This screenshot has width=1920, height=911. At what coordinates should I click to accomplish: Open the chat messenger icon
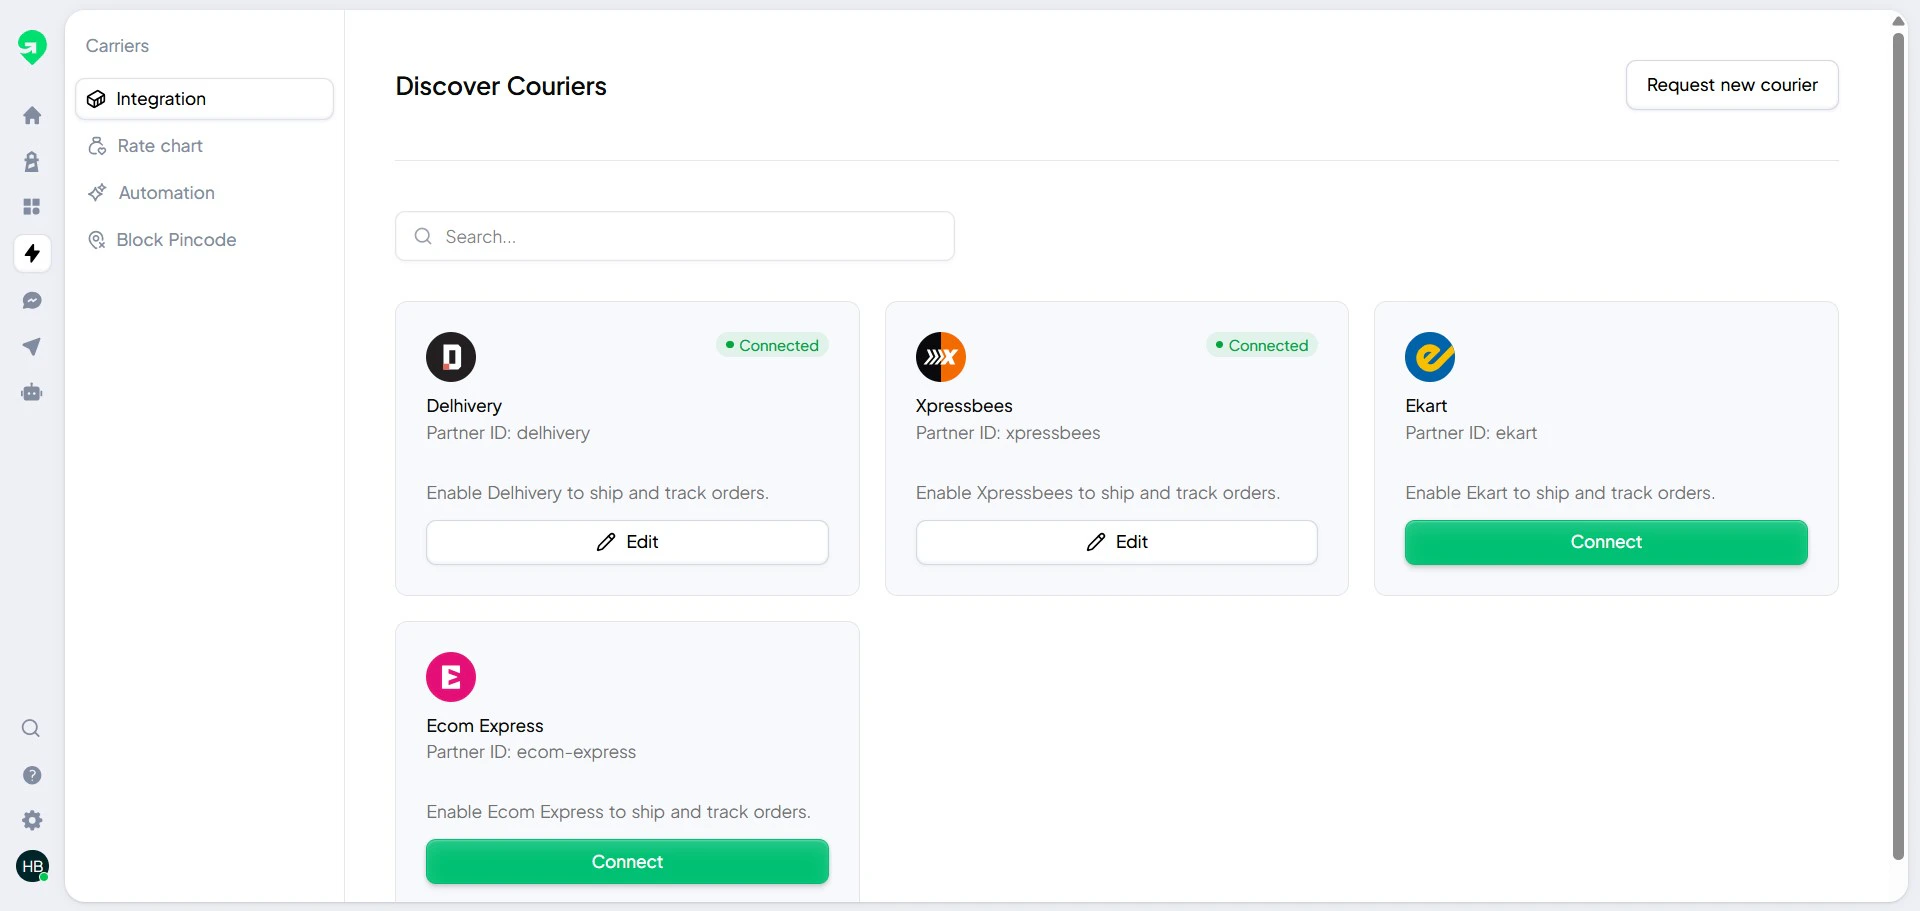click(x=32, y=301)
